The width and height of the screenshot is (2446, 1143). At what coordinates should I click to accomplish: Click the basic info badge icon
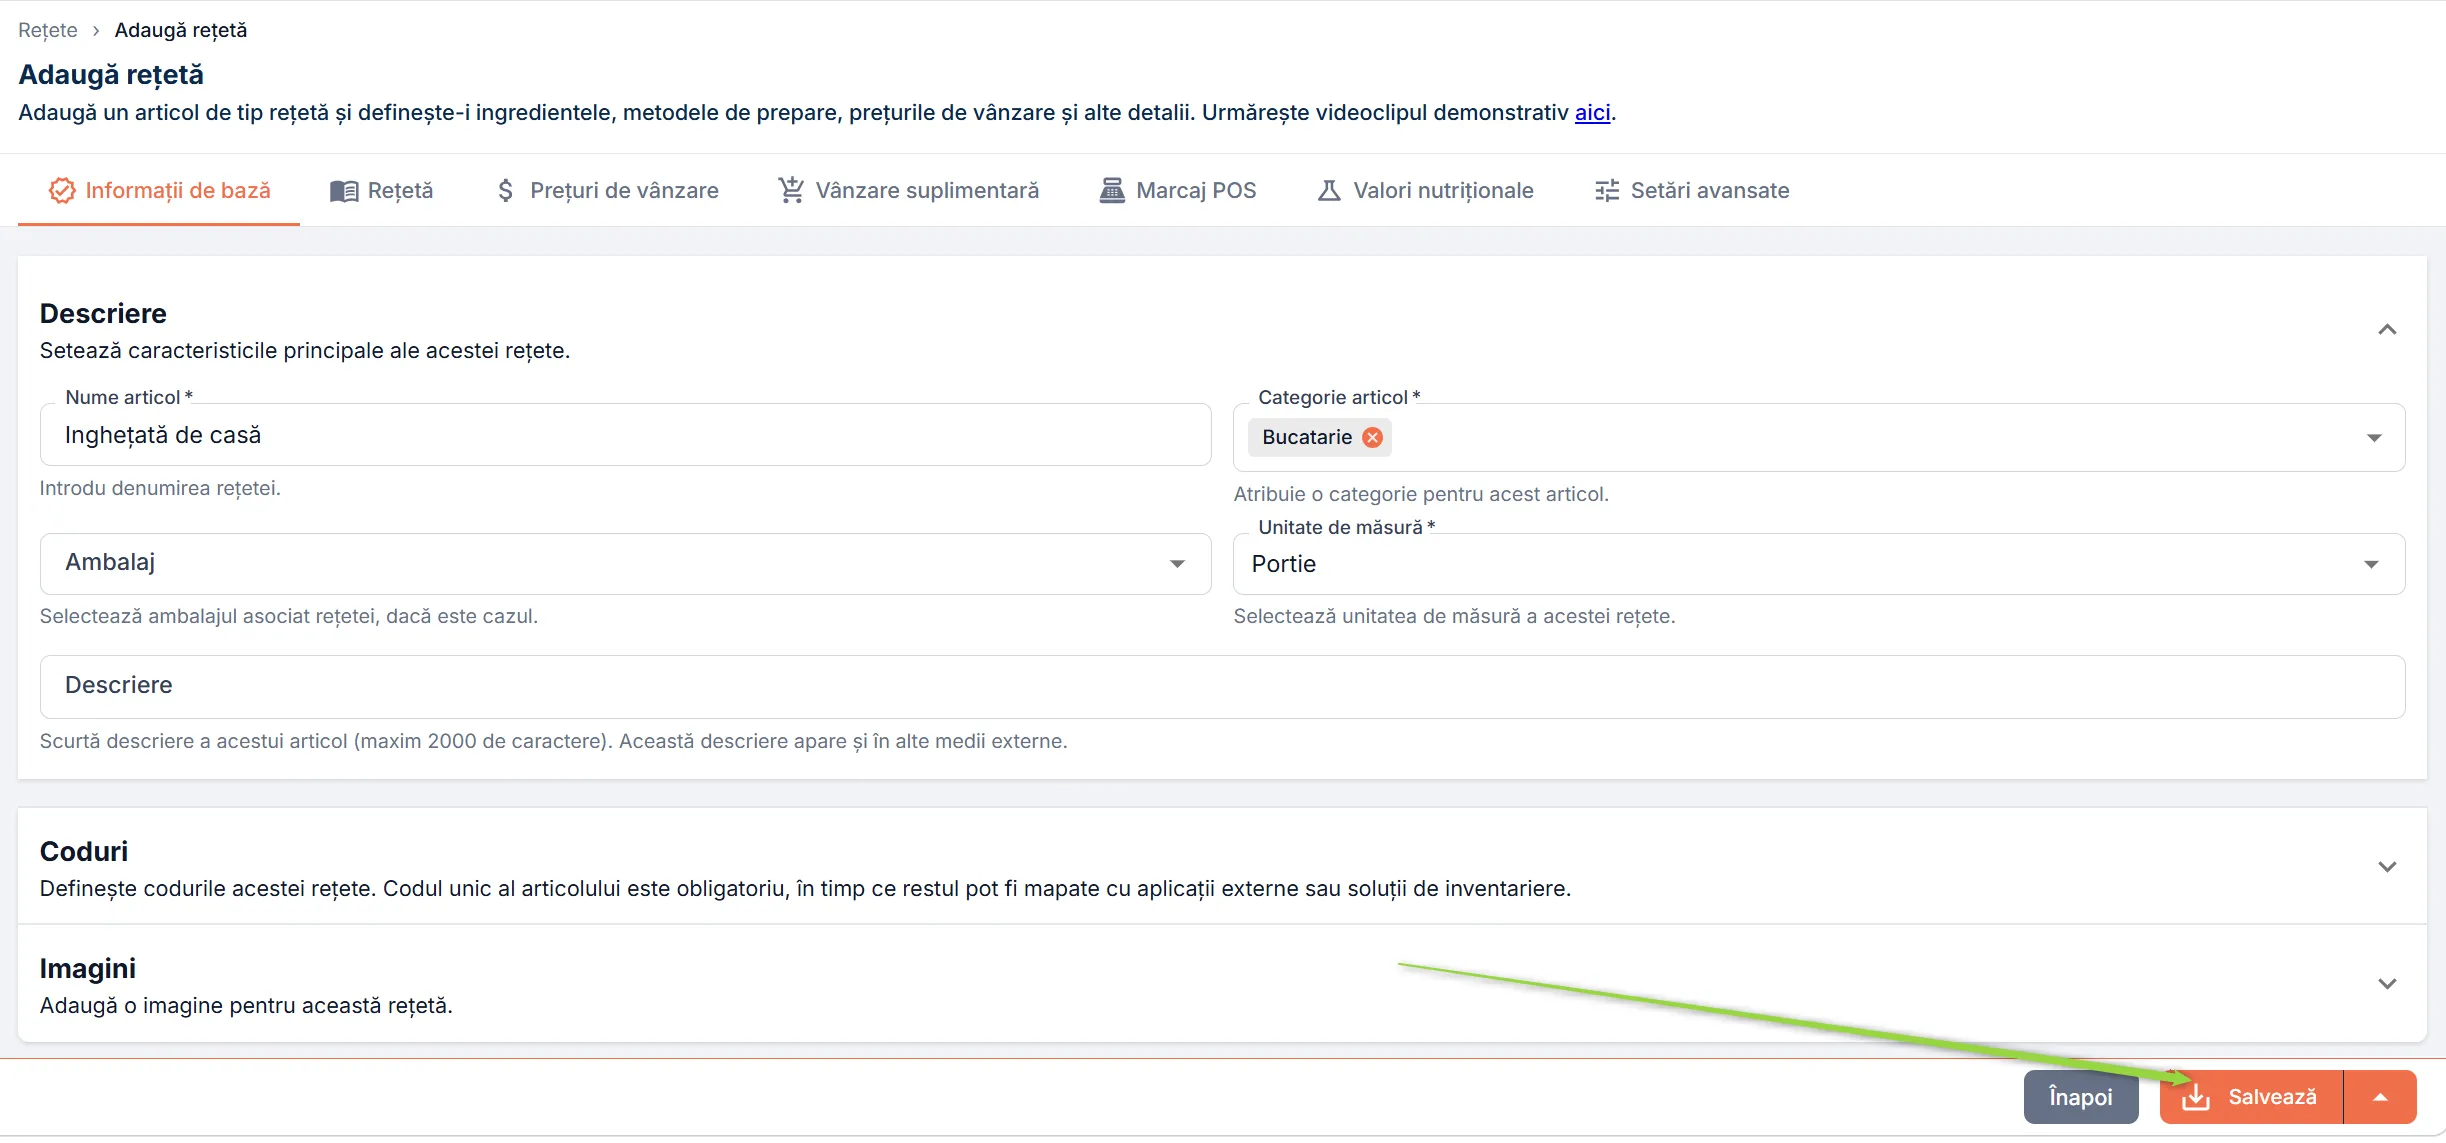(x=62, y=190)
